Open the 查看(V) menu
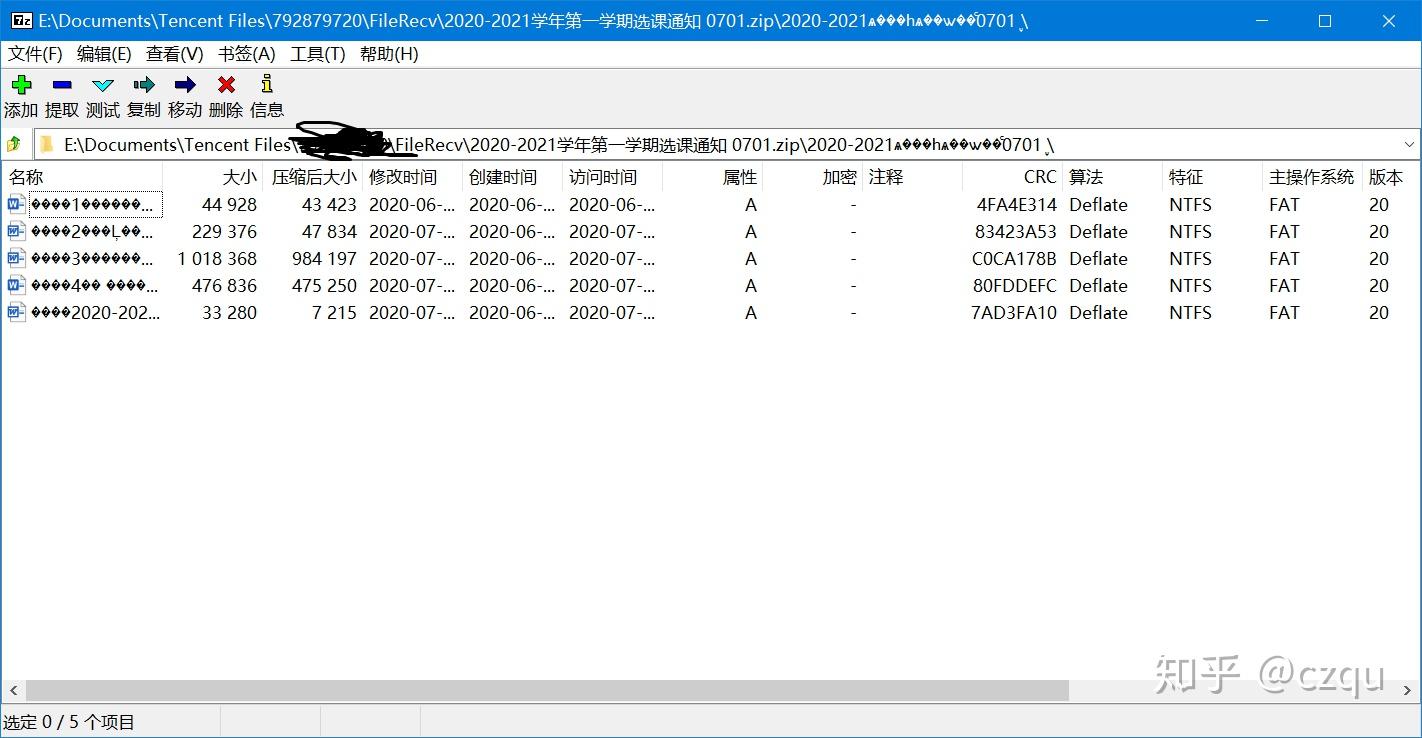Screen dimensions: 1422x738 174,54
